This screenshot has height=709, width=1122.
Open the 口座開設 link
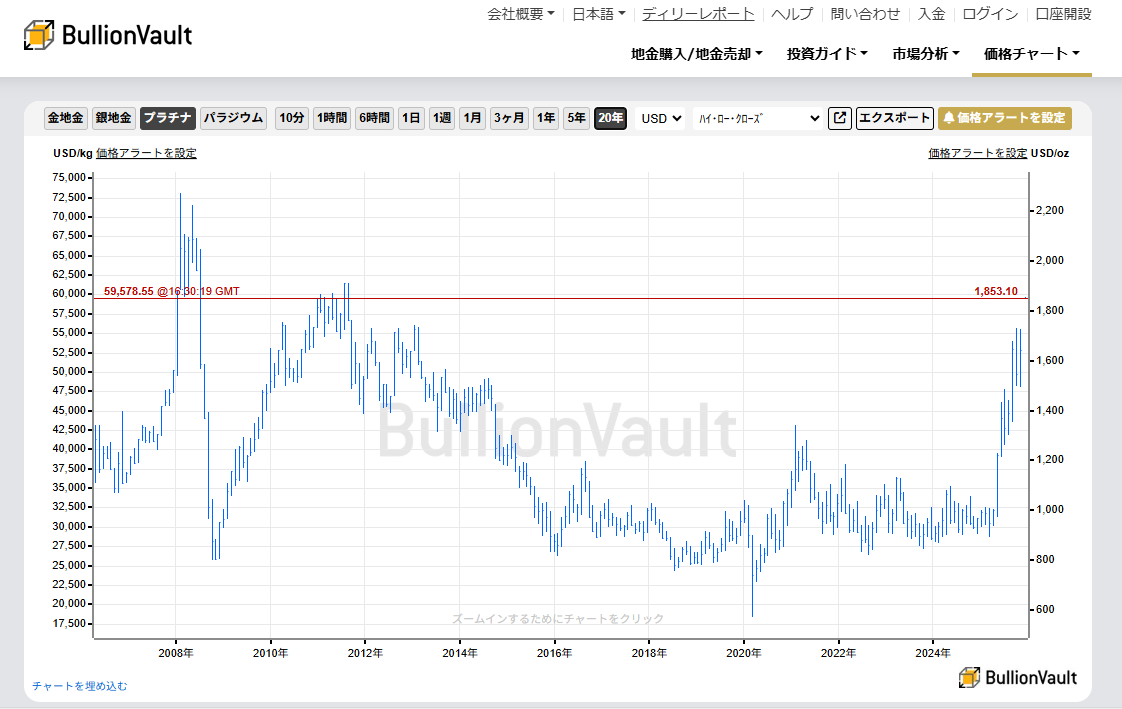point(1063,14)
